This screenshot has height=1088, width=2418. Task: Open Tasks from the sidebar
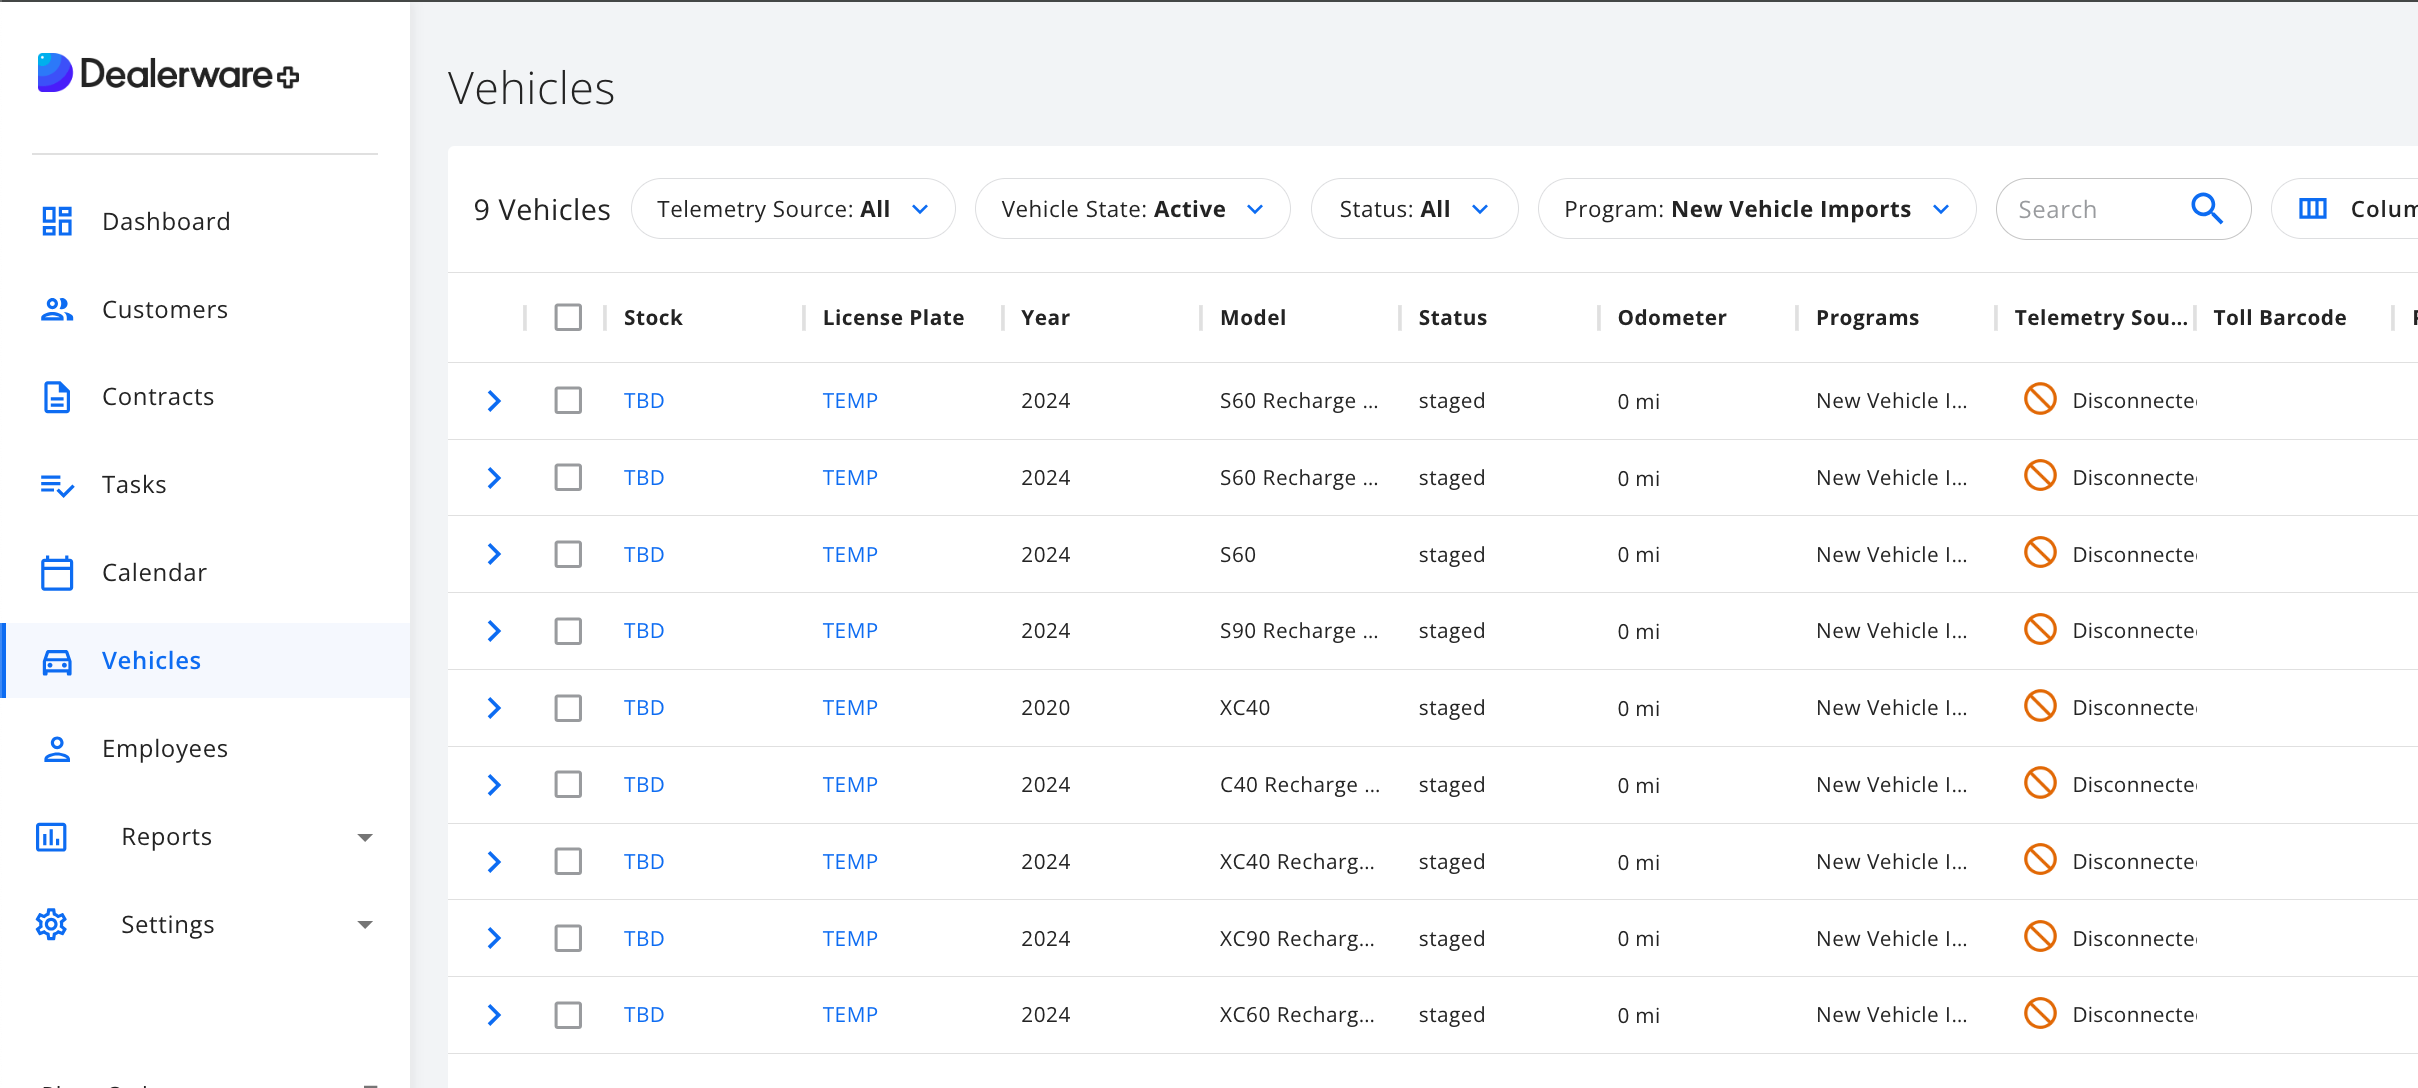click(134, 485)
